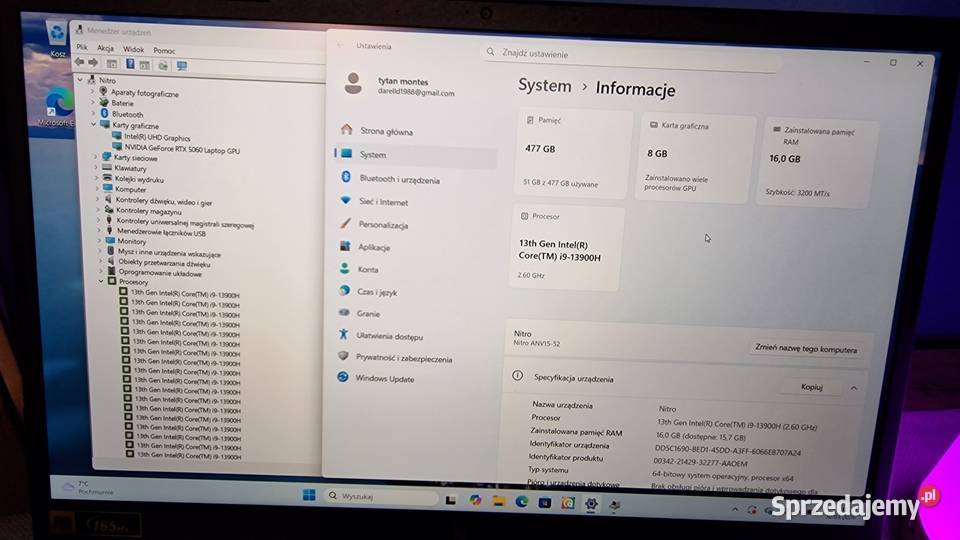Open the Pamięć 477 GB card
Viewport: 960px width, 540px height.
[573, 153]
